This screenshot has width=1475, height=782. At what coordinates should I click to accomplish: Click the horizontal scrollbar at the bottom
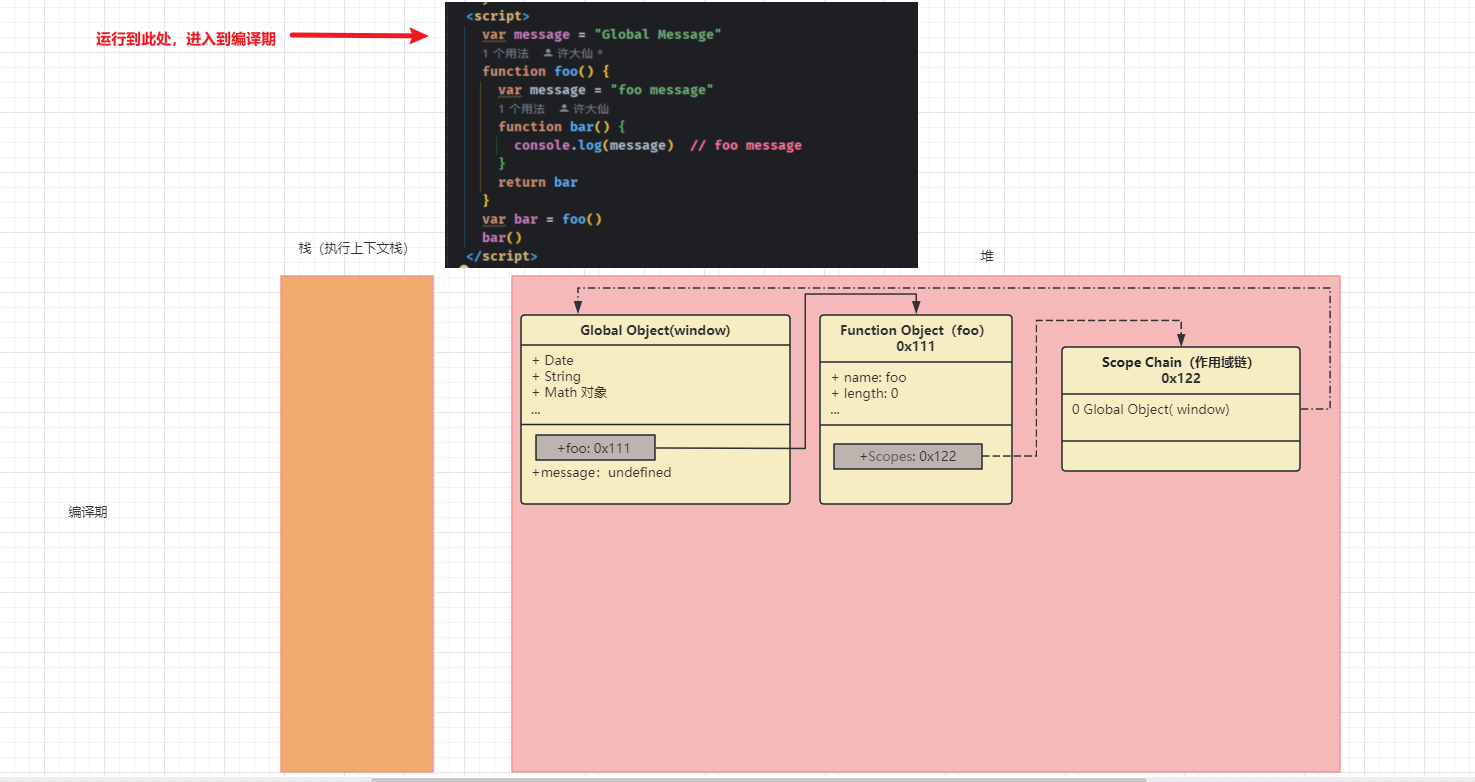tap(758, 779)
